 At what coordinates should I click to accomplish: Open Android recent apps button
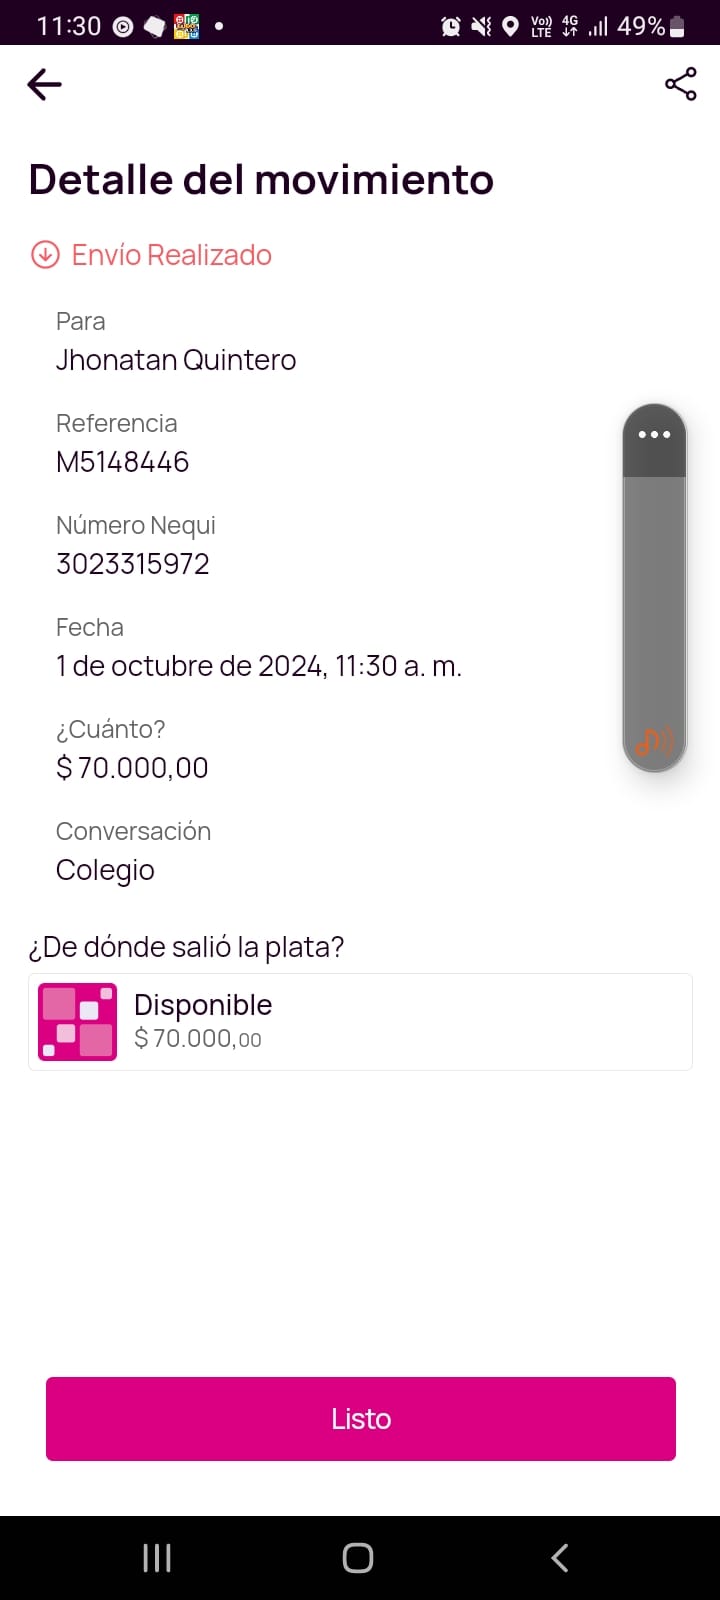[157, 1557]
